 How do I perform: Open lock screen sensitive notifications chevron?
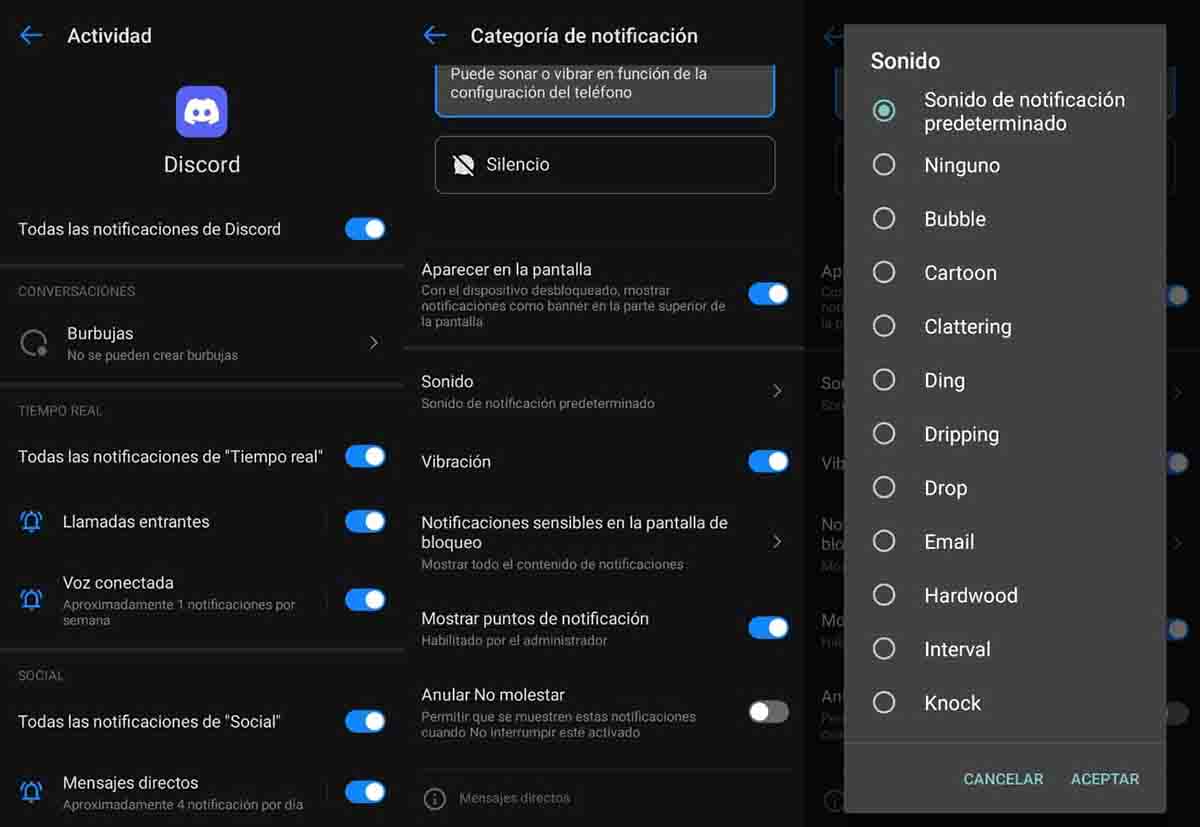[x=777, y=541]
